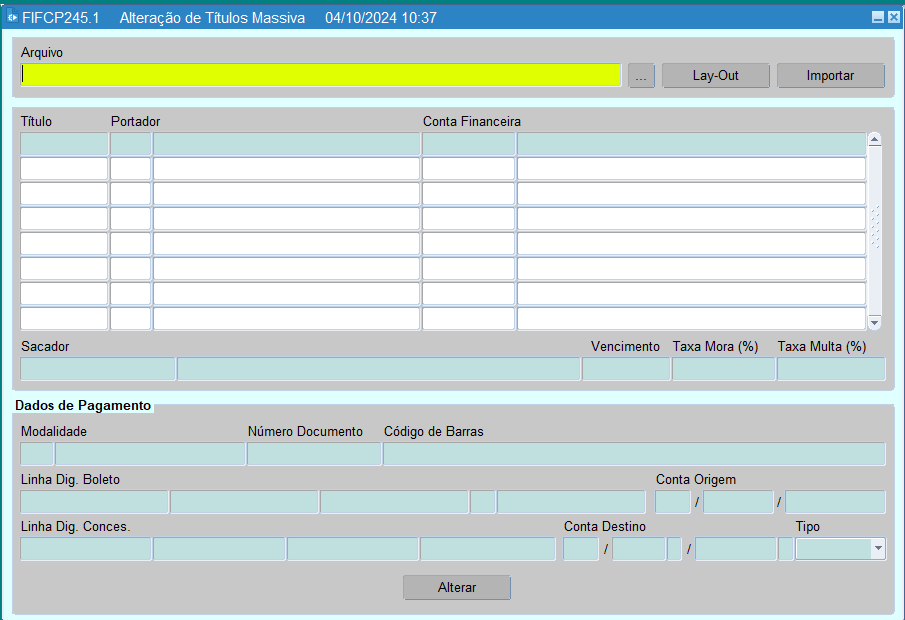Image resolution: width=905 pixels, height=620 pixels.
Task: Select the first row Título cell
Action: tap(64, 144)
